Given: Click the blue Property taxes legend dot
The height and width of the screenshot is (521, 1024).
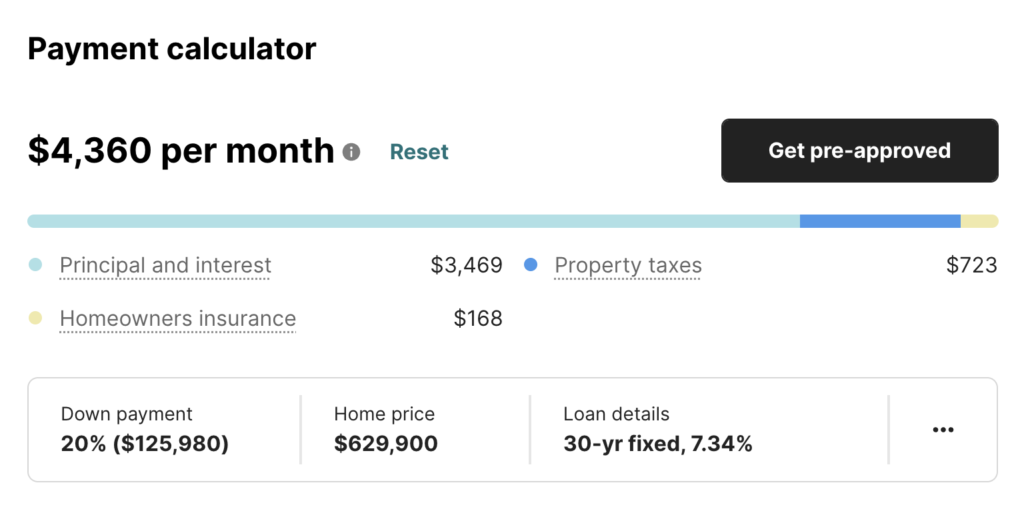Looking at the screenshot, I should pos(530,264).
